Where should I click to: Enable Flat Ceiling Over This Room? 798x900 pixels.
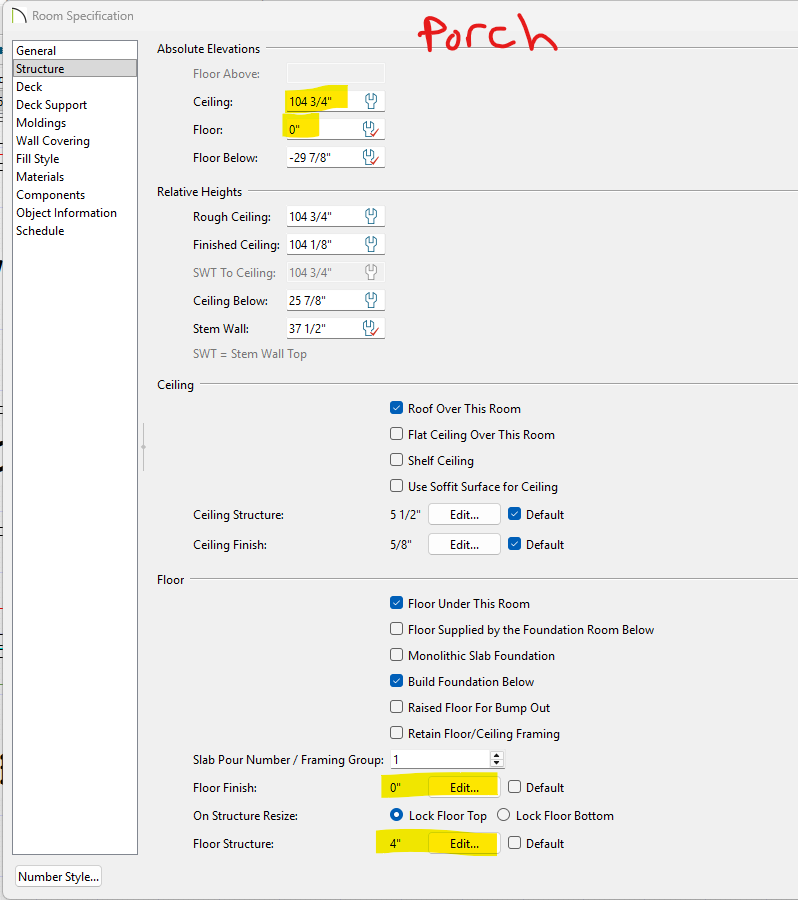click(397, 435)
